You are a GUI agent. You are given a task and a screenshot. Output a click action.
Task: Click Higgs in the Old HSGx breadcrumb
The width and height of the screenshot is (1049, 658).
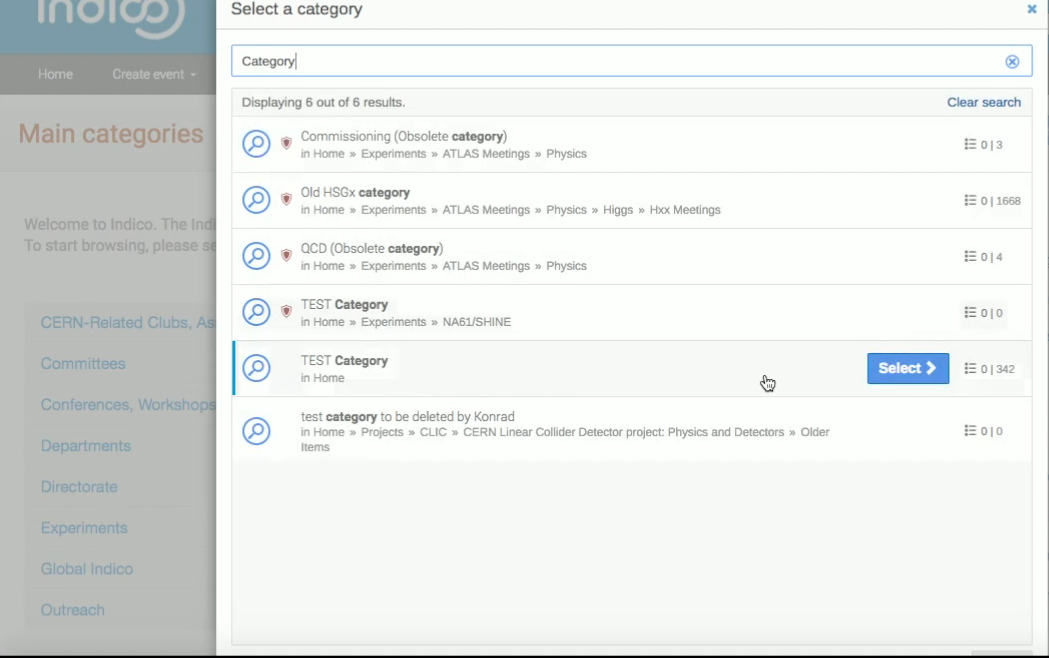click(617, 210)
